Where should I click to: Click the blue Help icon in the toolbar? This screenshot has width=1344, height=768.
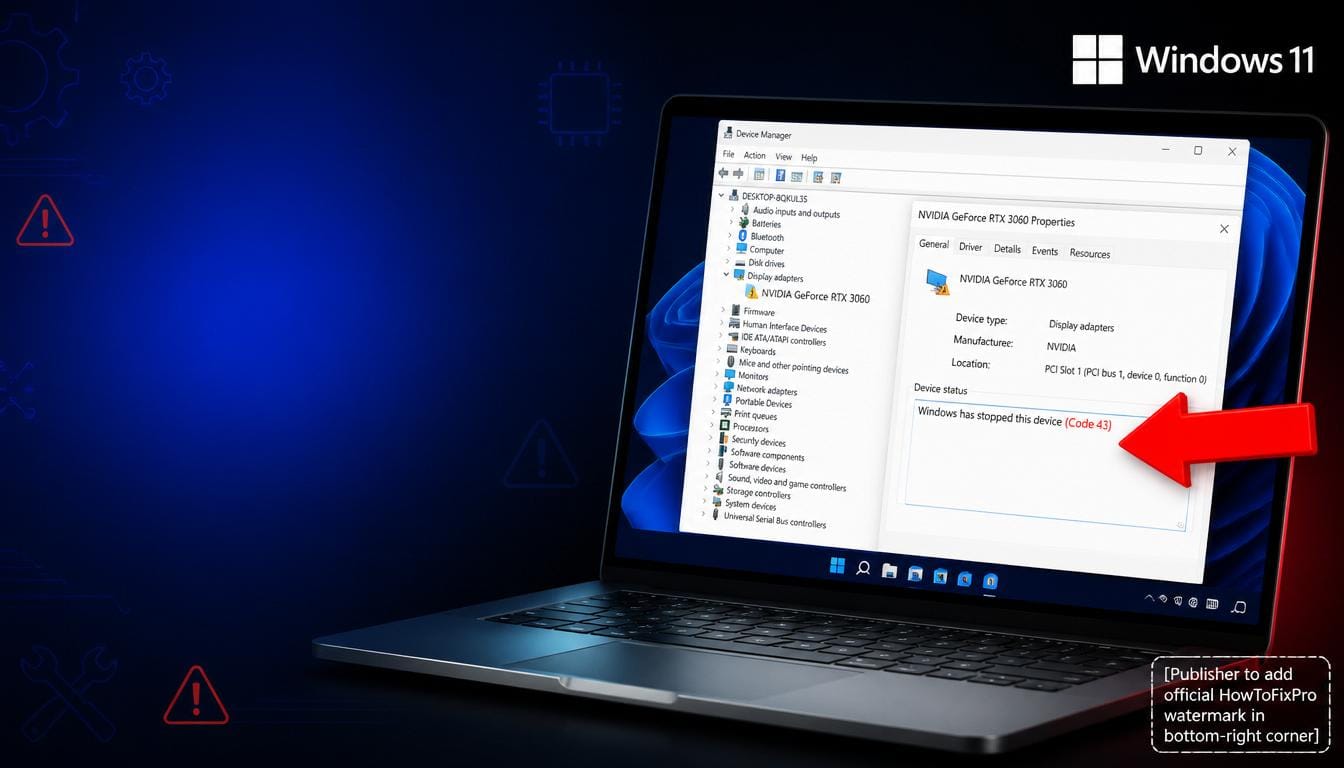pyautogui.click(x=780, y=175)
